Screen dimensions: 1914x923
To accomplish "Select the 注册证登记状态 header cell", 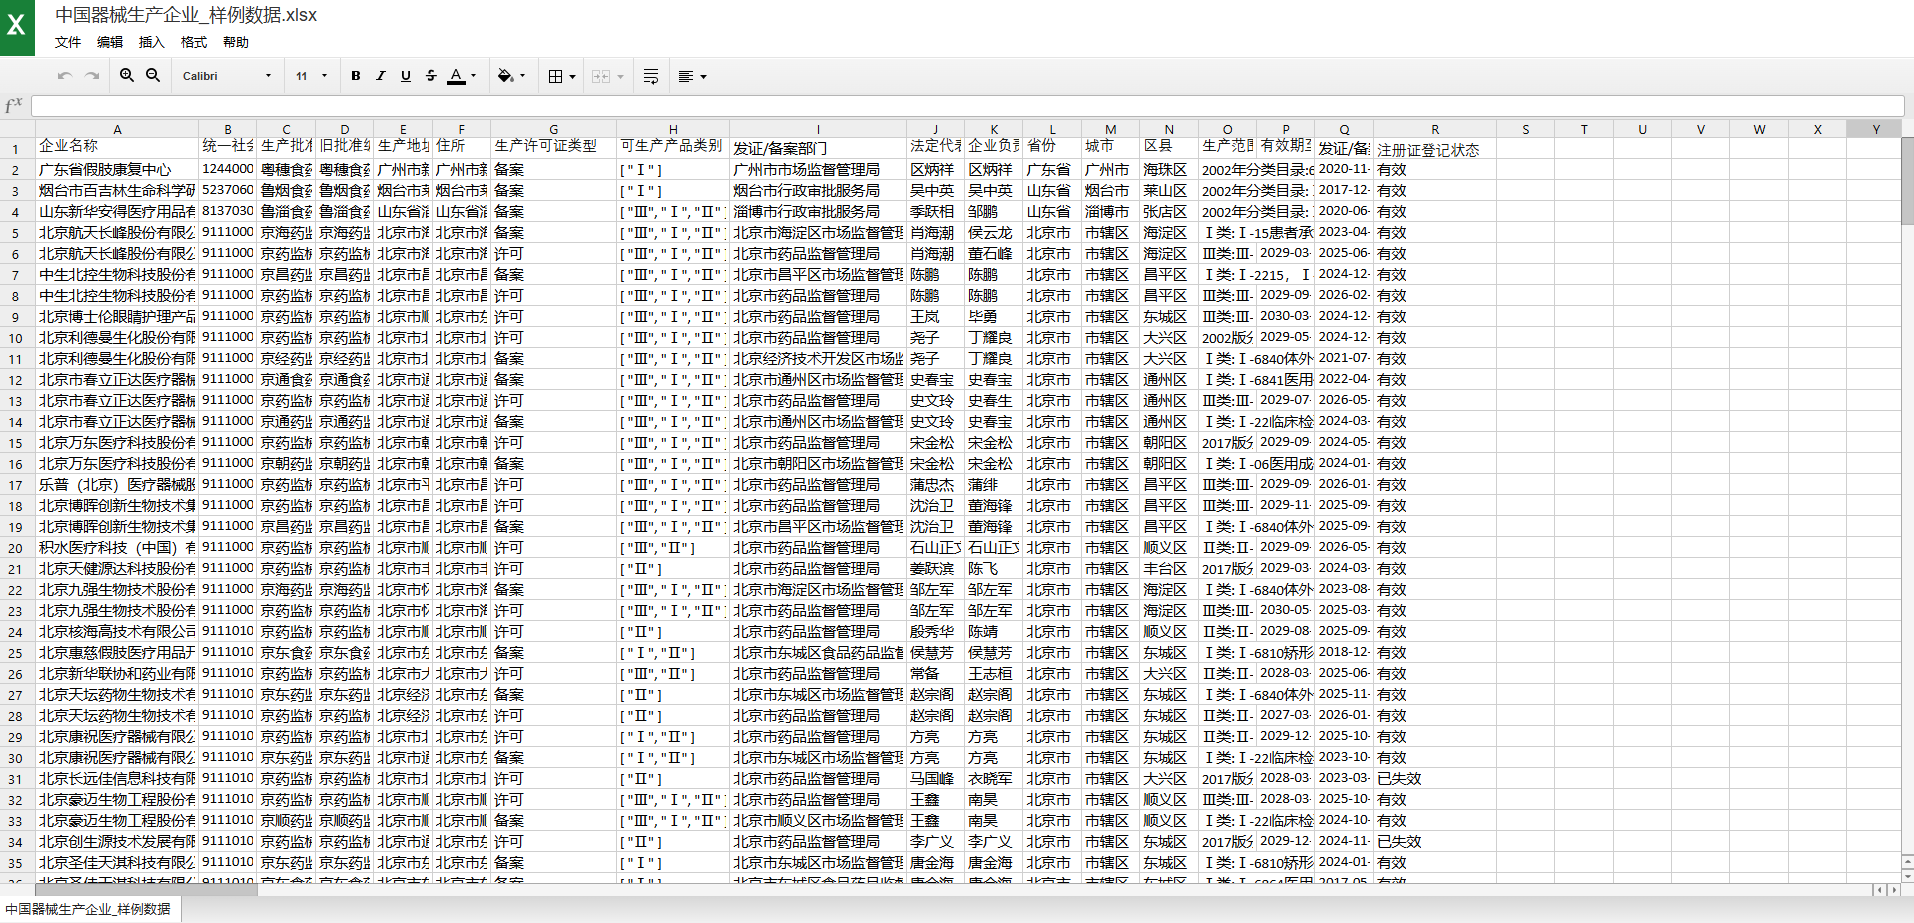I will [1435, 149].
